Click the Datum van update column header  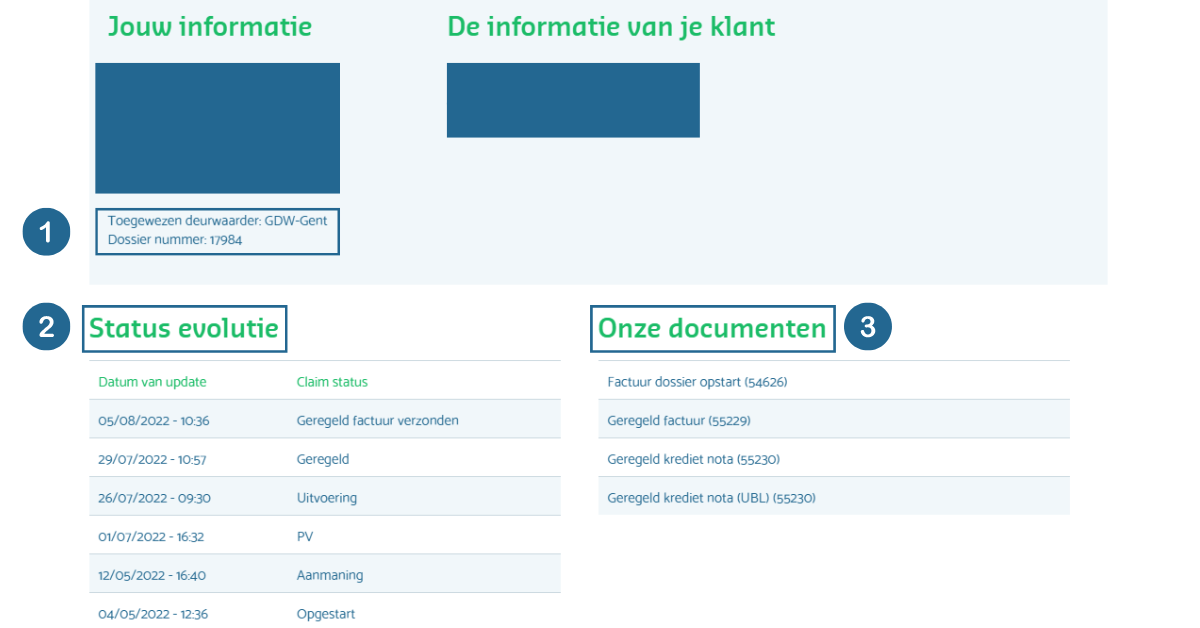[x=152, y=382]
